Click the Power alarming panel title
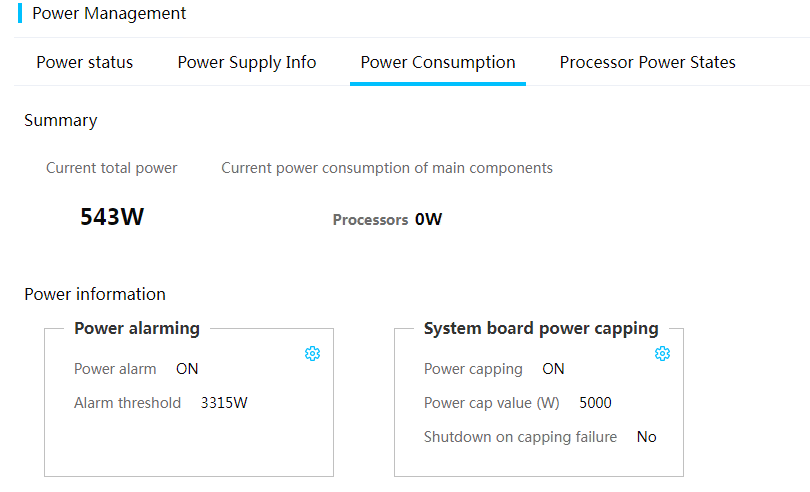This screenshot has height=492, width=810. (137, 329)
